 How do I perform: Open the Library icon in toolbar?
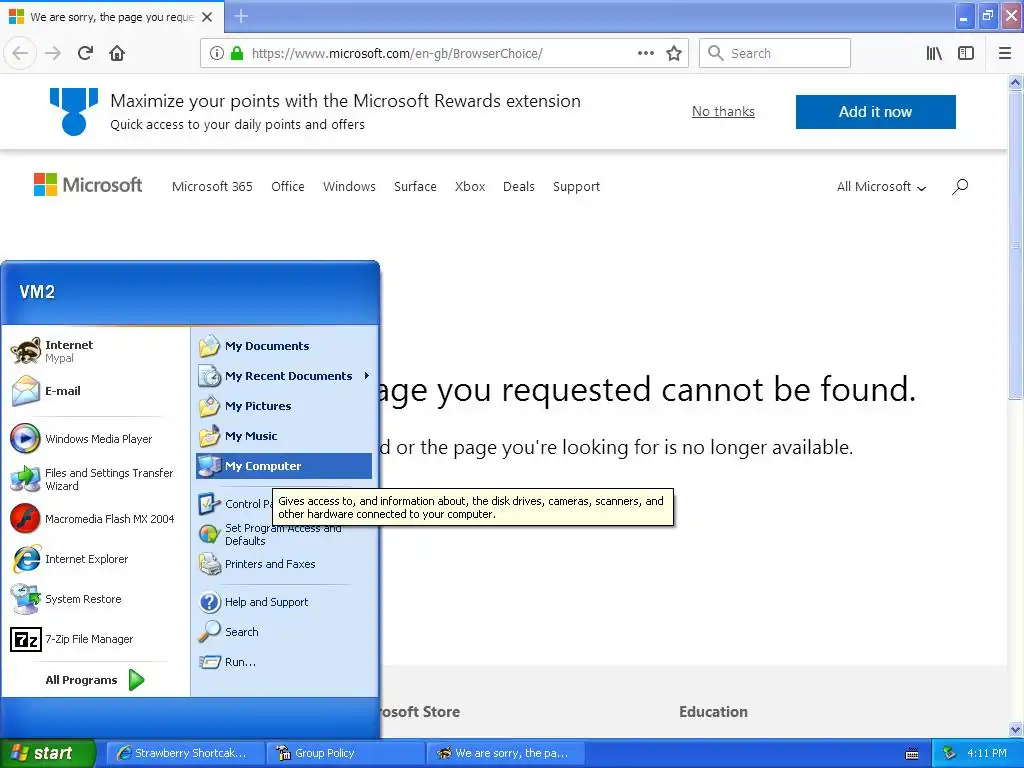pyautogui.click(x=934, y=53)
